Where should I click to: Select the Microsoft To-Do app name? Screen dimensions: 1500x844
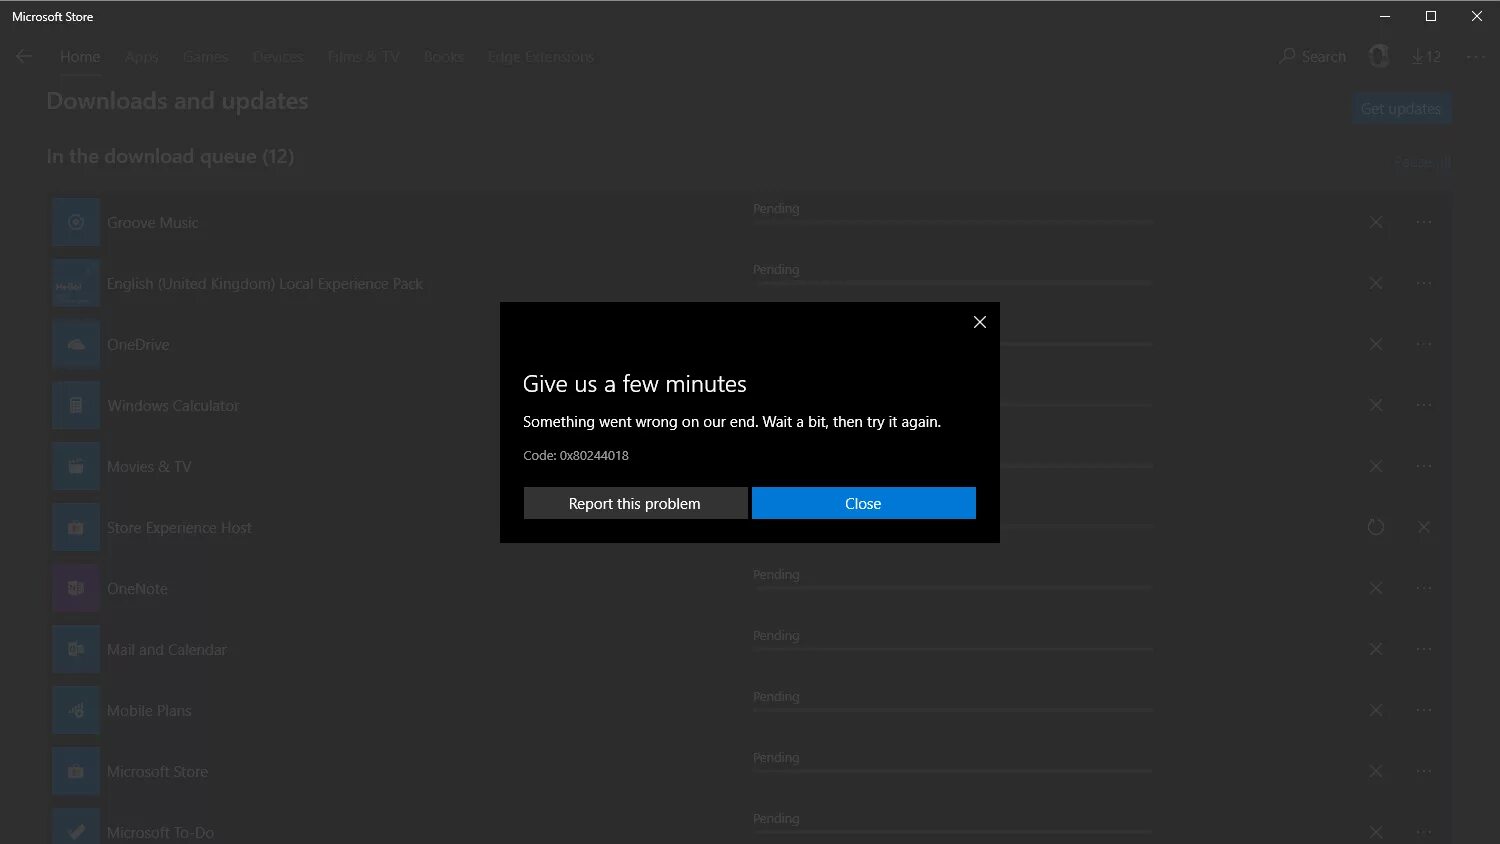160,832
